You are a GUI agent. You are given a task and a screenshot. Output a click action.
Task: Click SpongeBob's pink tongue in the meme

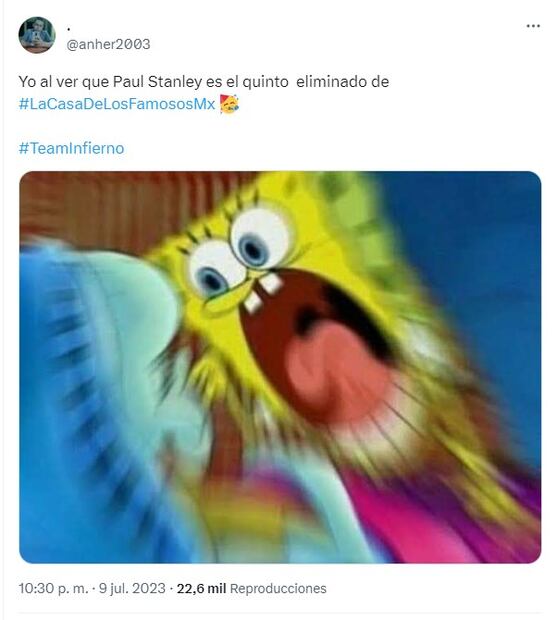[x=336, y=372]
